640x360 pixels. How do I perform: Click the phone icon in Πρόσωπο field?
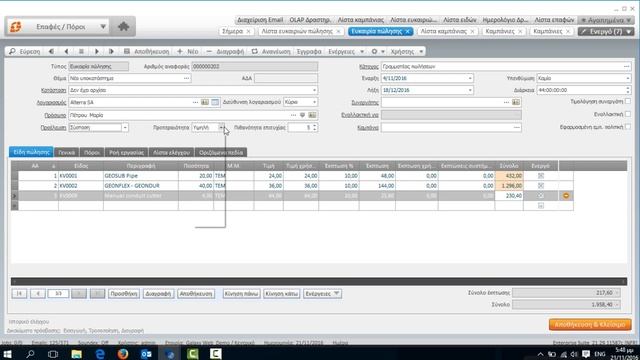(302, 115)
